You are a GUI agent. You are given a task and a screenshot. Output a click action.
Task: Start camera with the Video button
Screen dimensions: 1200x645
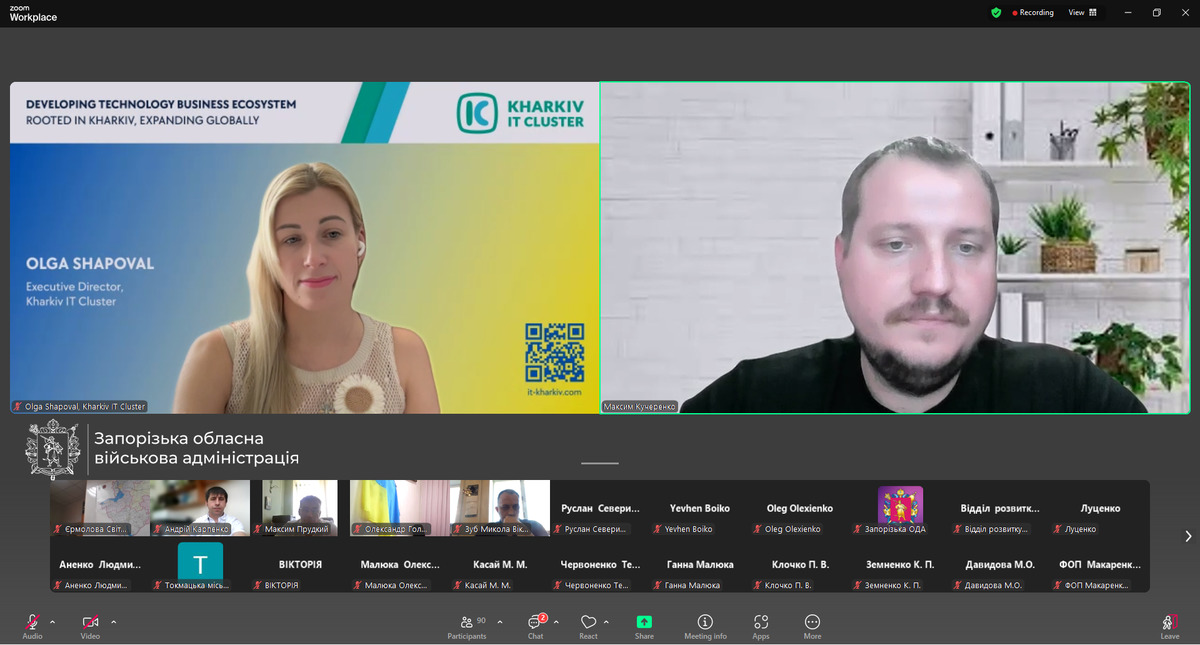coord(90,626)
